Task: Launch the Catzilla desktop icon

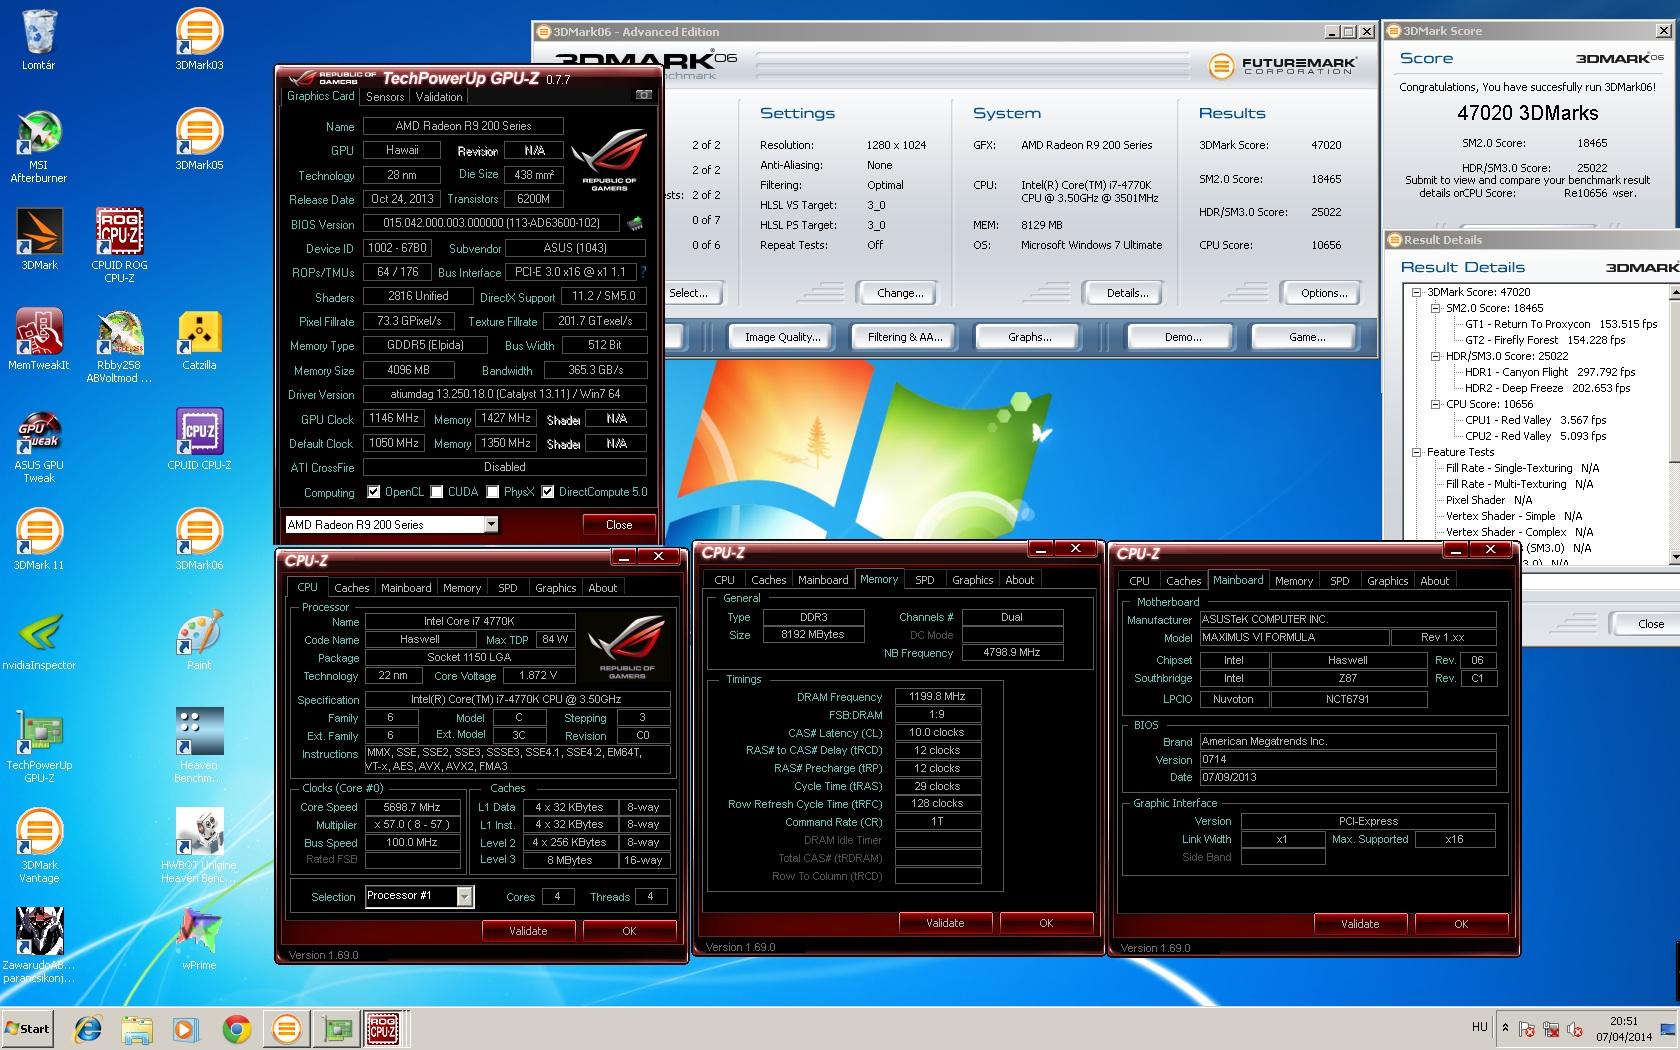Action: click(x=199, y=340)
